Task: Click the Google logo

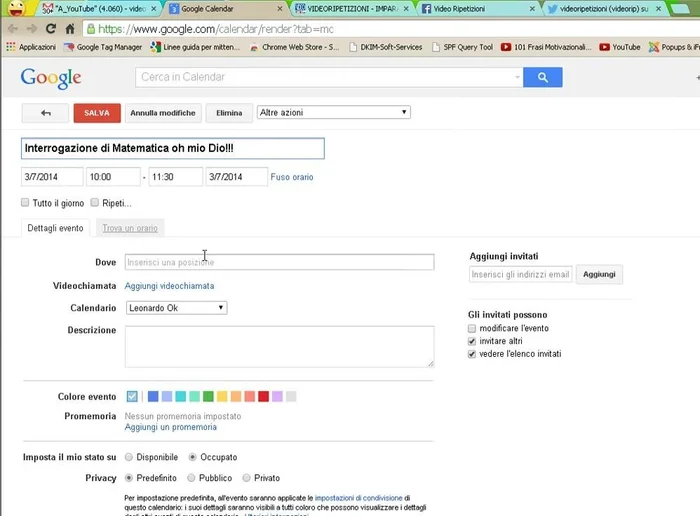Action: coord(51,79)
